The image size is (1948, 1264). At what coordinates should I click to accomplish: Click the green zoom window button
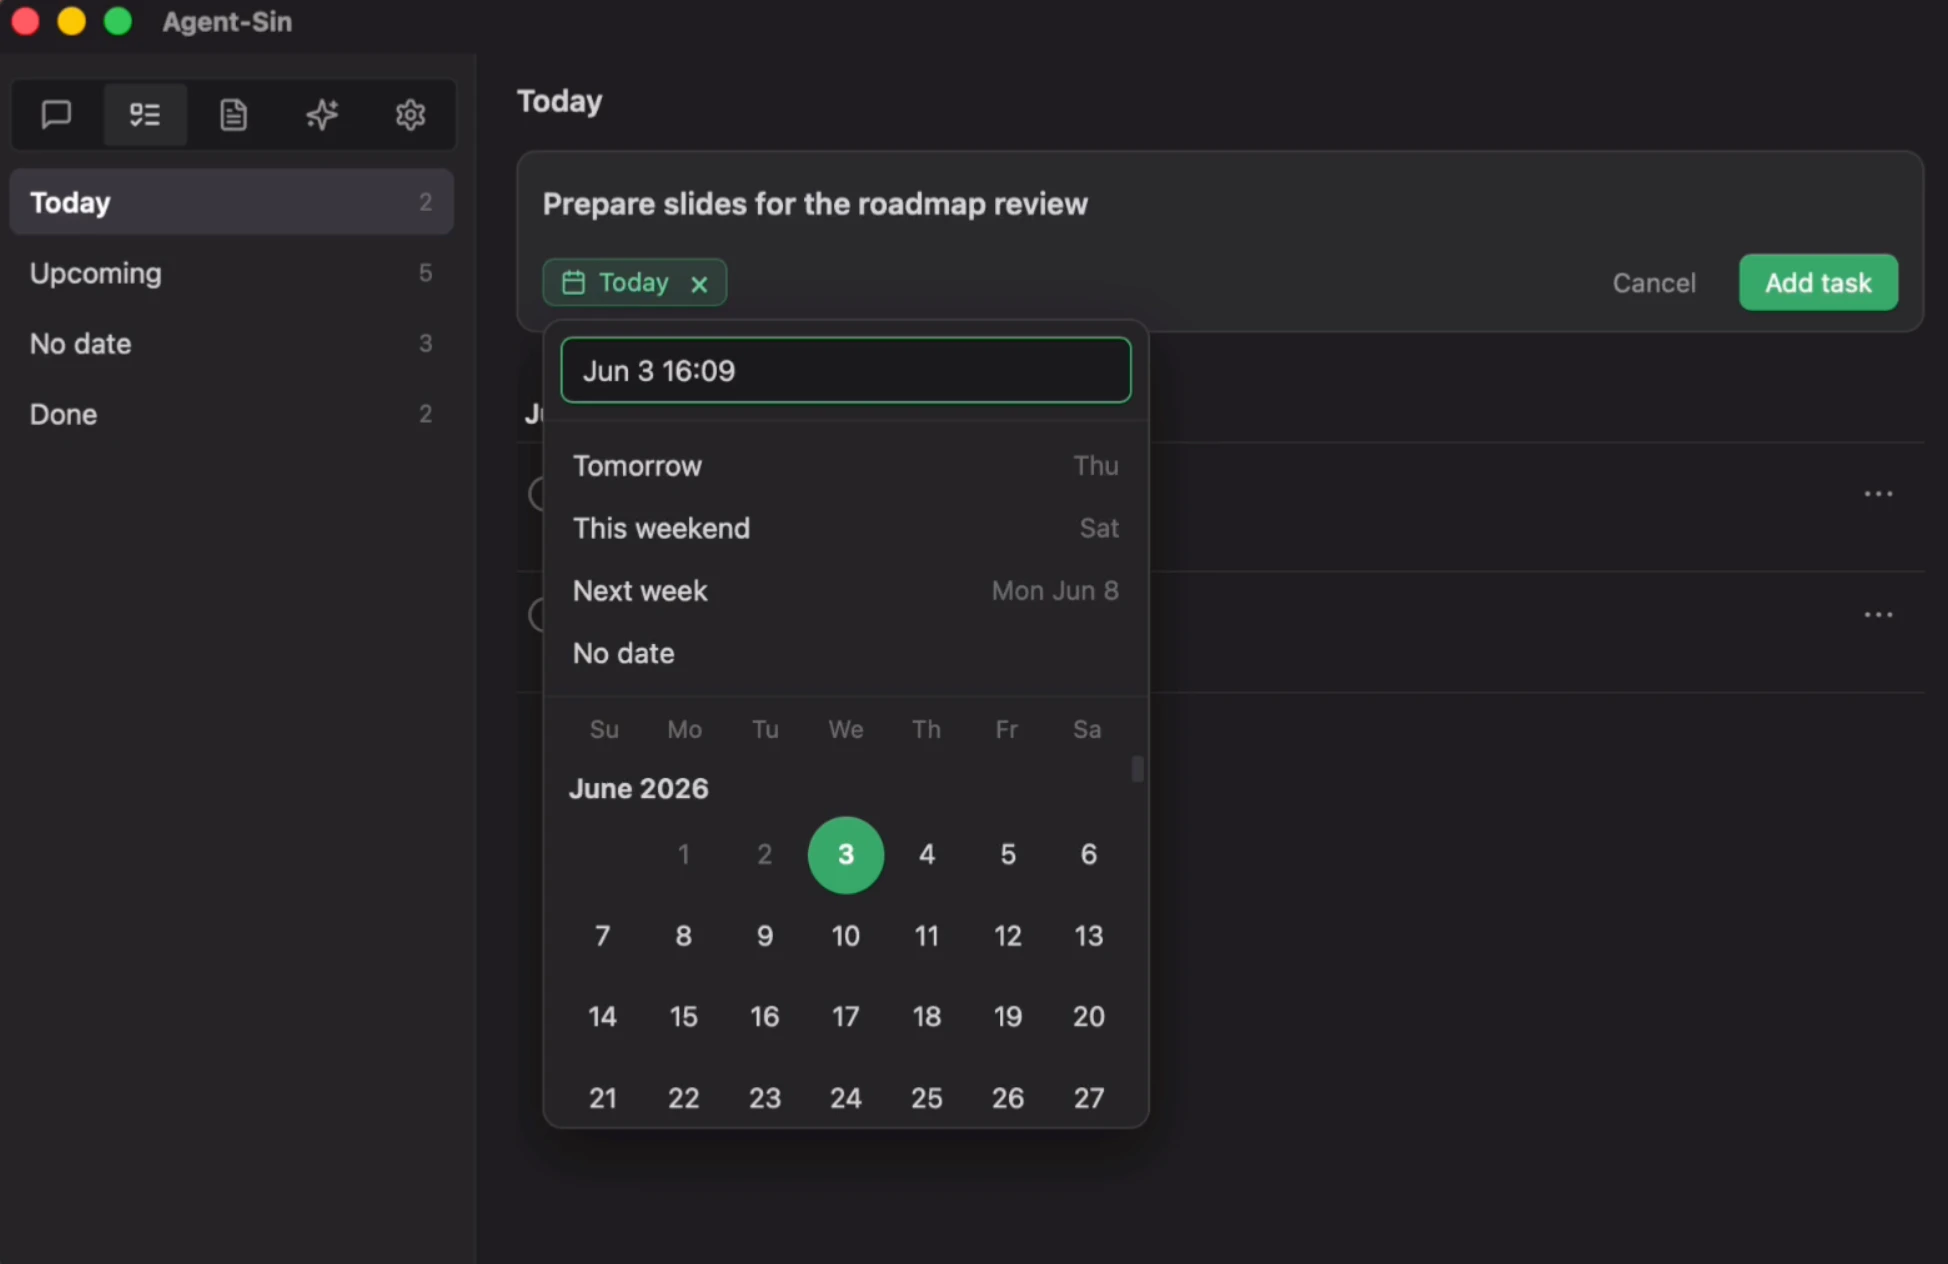coord(118,21)
